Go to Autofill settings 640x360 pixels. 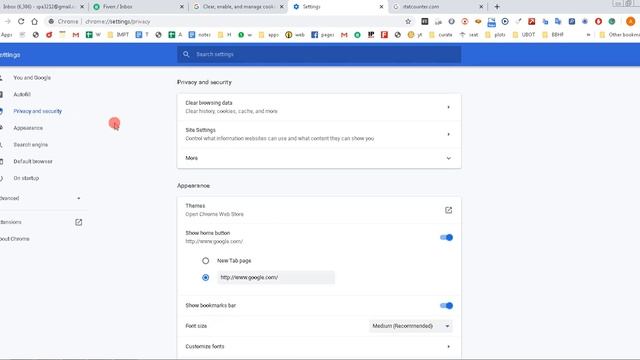tap(22, 94)
